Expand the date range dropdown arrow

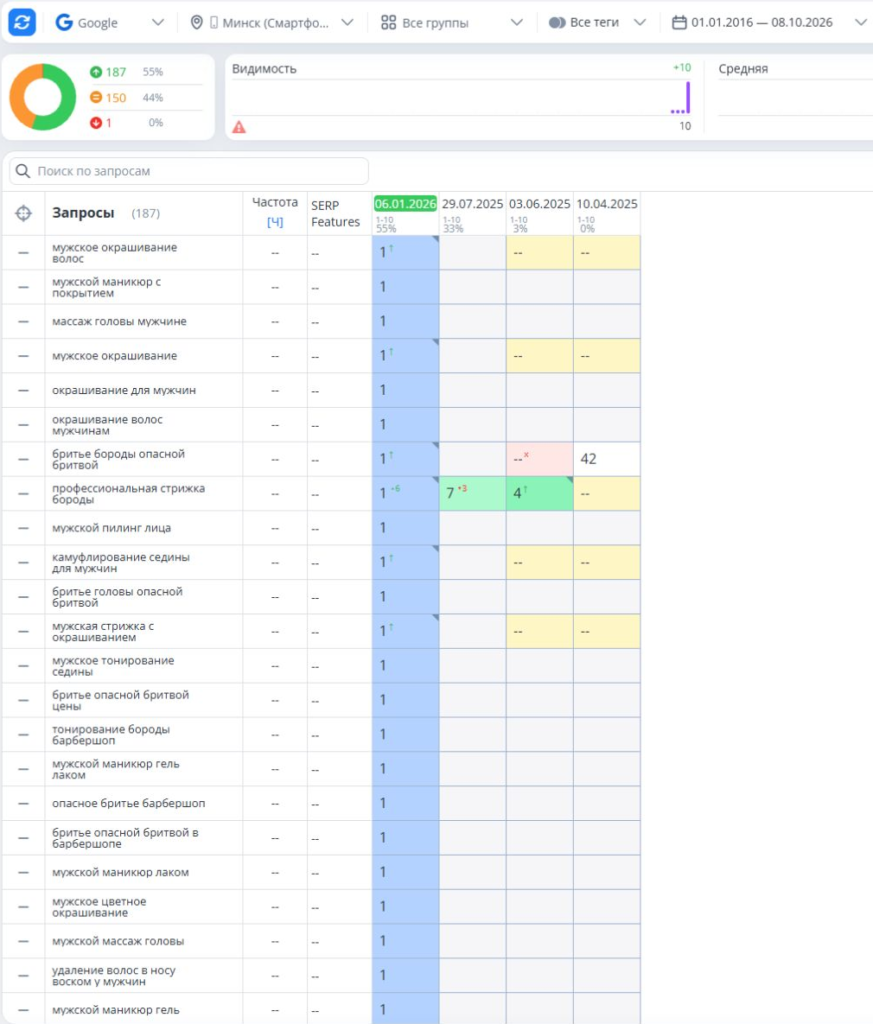861,22
